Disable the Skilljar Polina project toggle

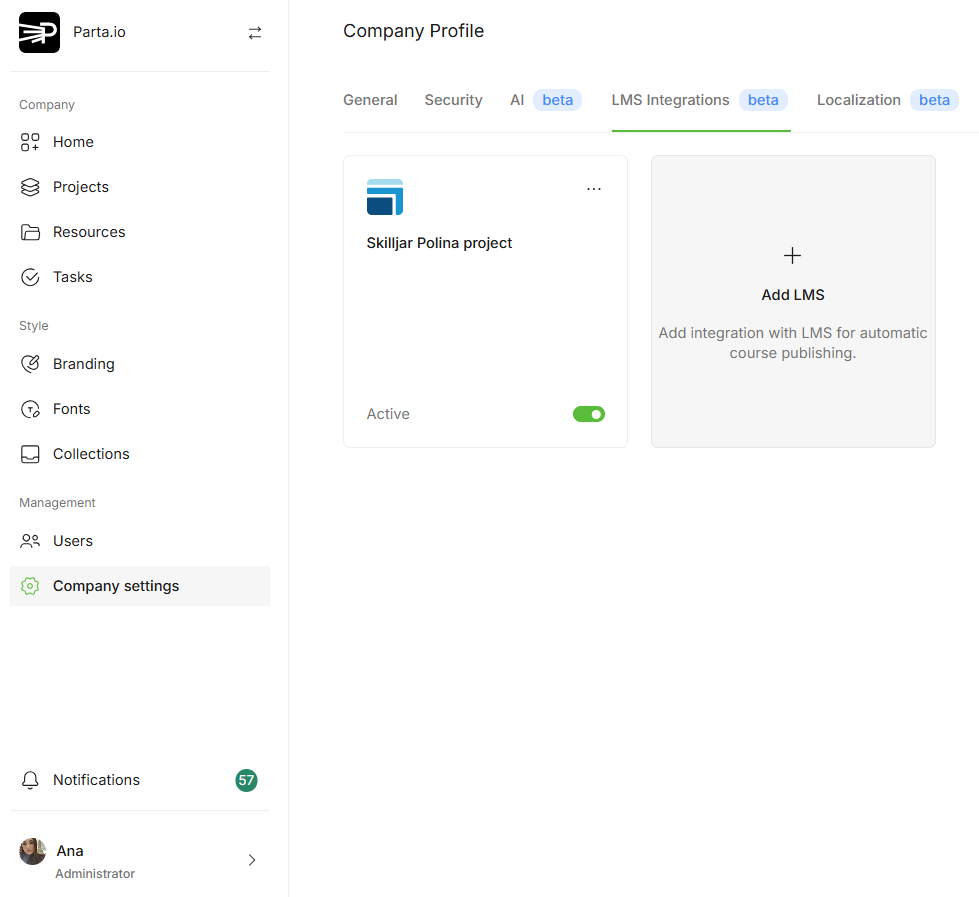tap(588, 414)
